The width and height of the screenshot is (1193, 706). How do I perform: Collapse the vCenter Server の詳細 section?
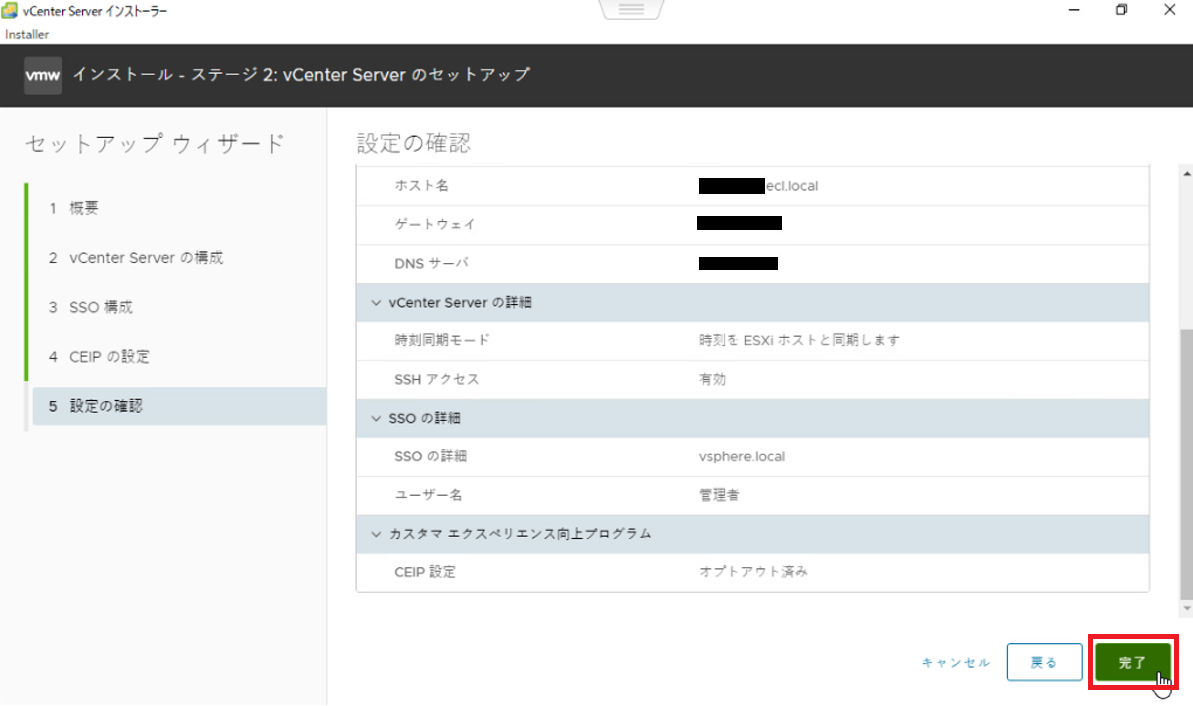[377, 302]
